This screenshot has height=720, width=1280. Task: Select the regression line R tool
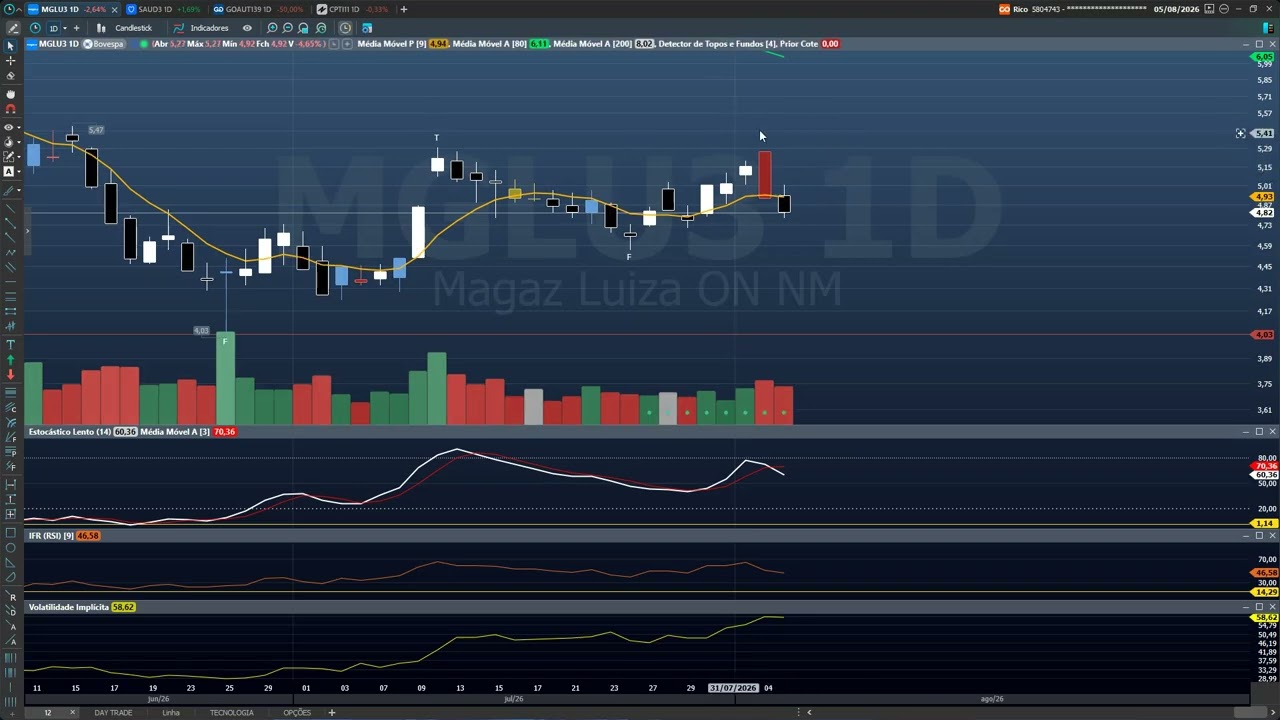12,597
